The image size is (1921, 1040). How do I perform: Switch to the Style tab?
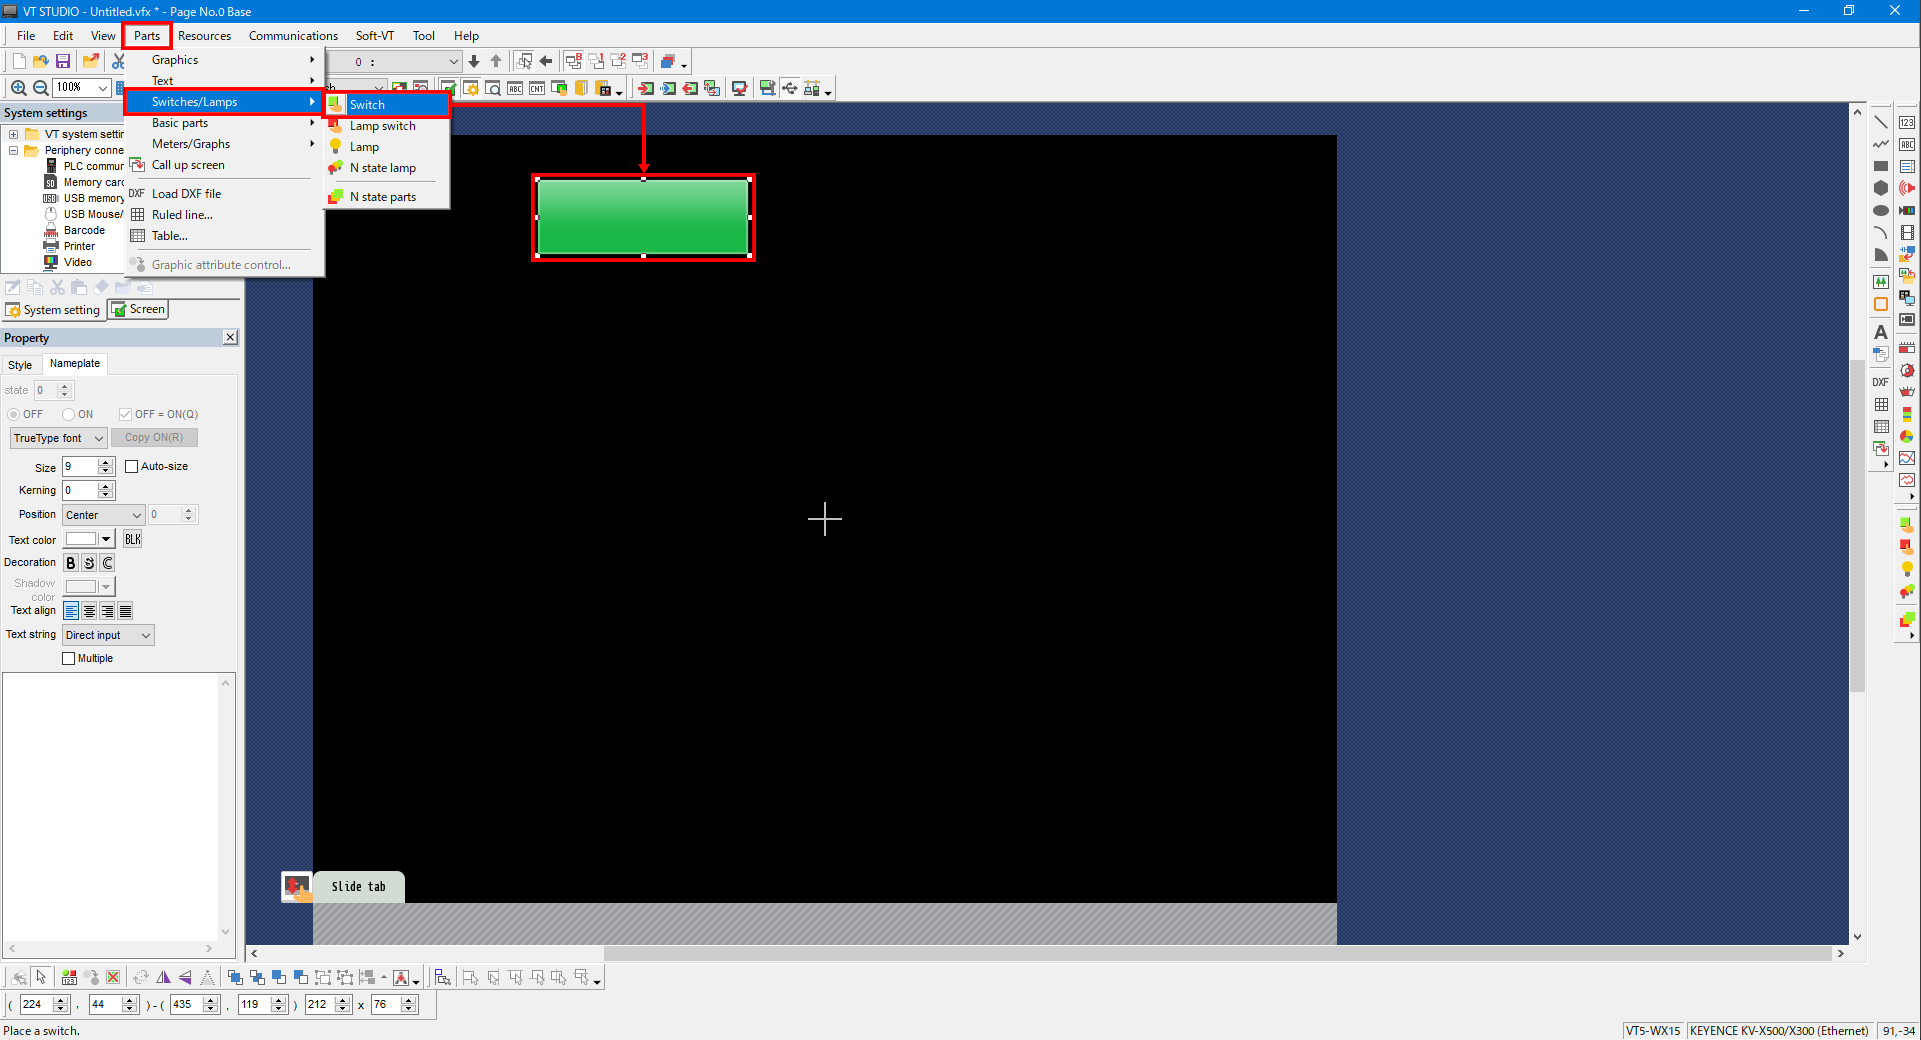[x=20, y=365]
